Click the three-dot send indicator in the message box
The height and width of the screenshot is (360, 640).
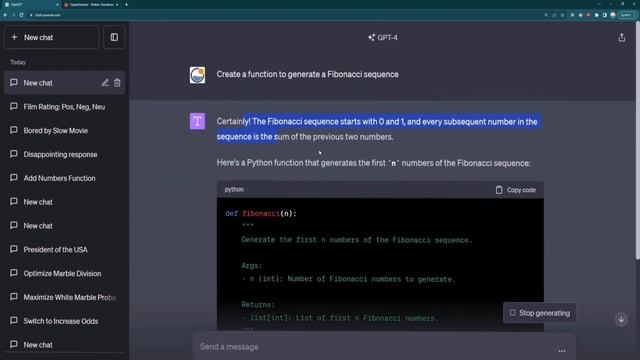tap(562, 351)
